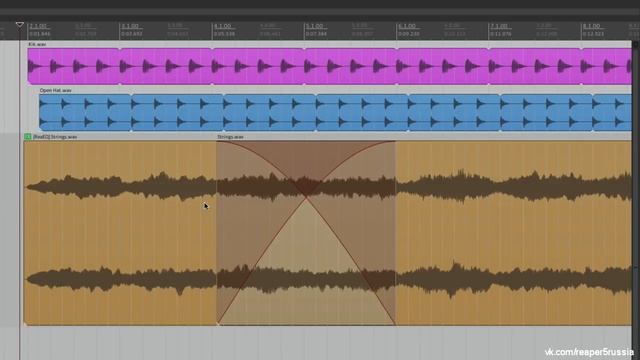Image resolution: width=640 pixels, height=360 pixels.
Task: Click the Open Hat.wav item label
Action: click(x=56, y=90)
